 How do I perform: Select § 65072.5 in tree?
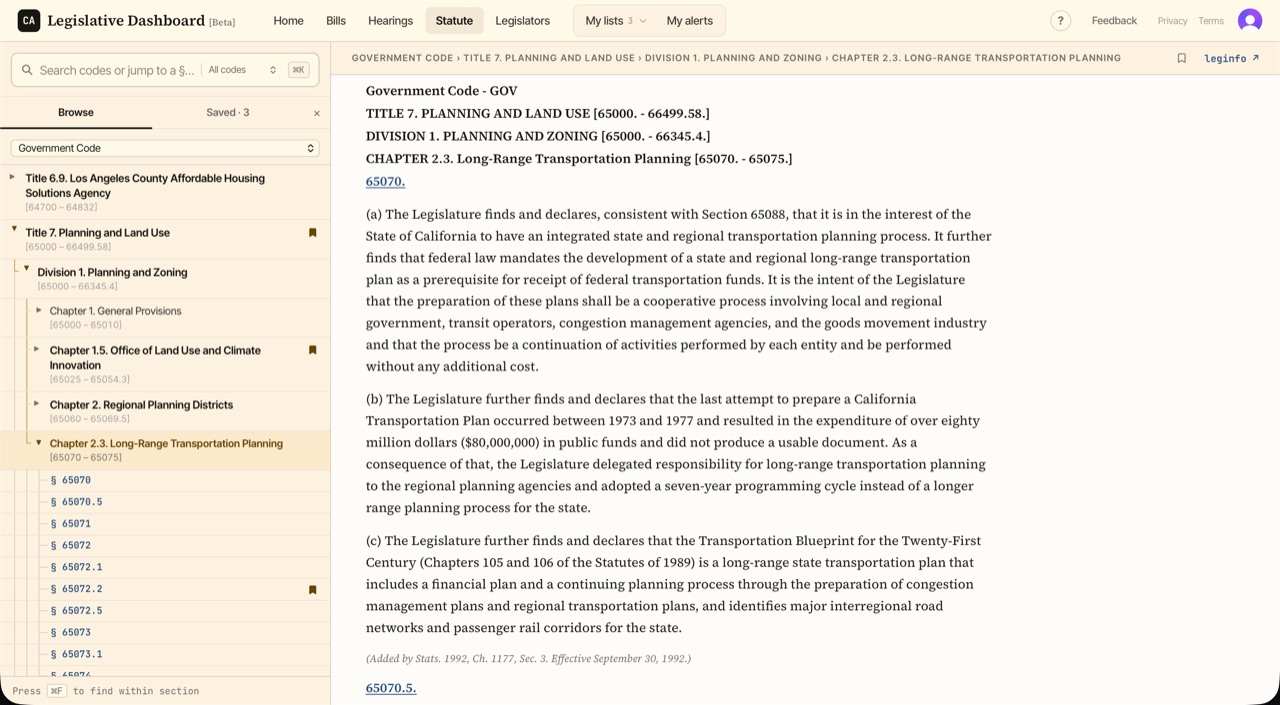77,611
